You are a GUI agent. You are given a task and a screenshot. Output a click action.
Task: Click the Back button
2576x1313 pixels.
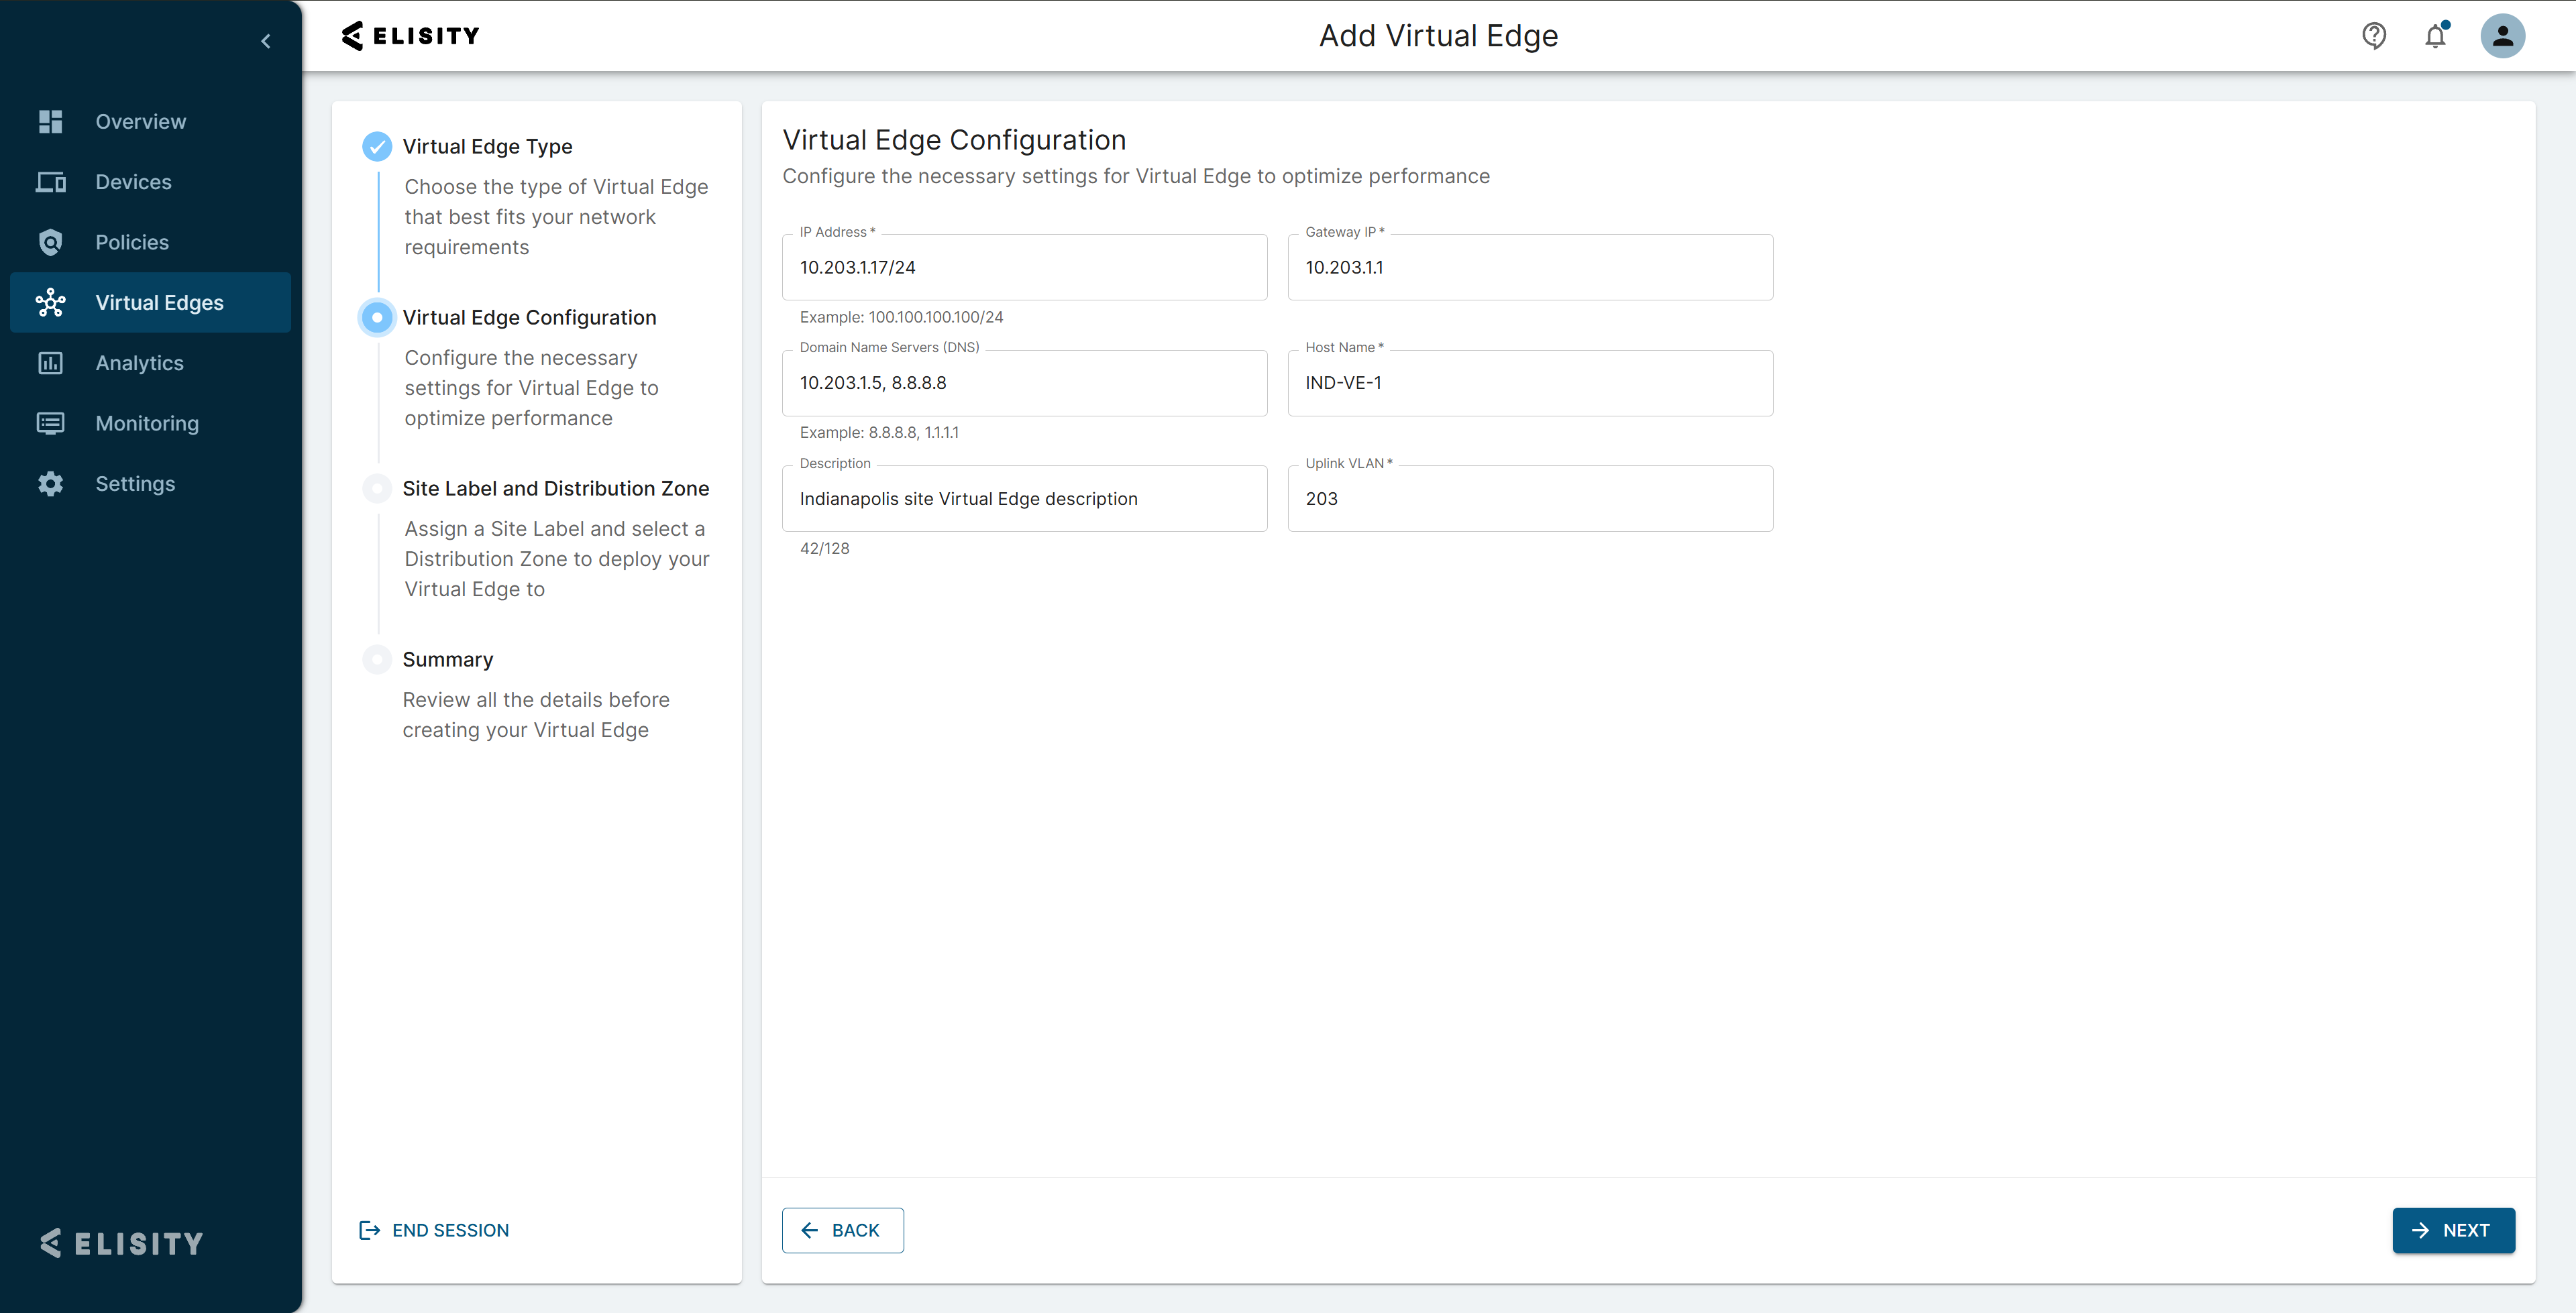point(842,1230)
